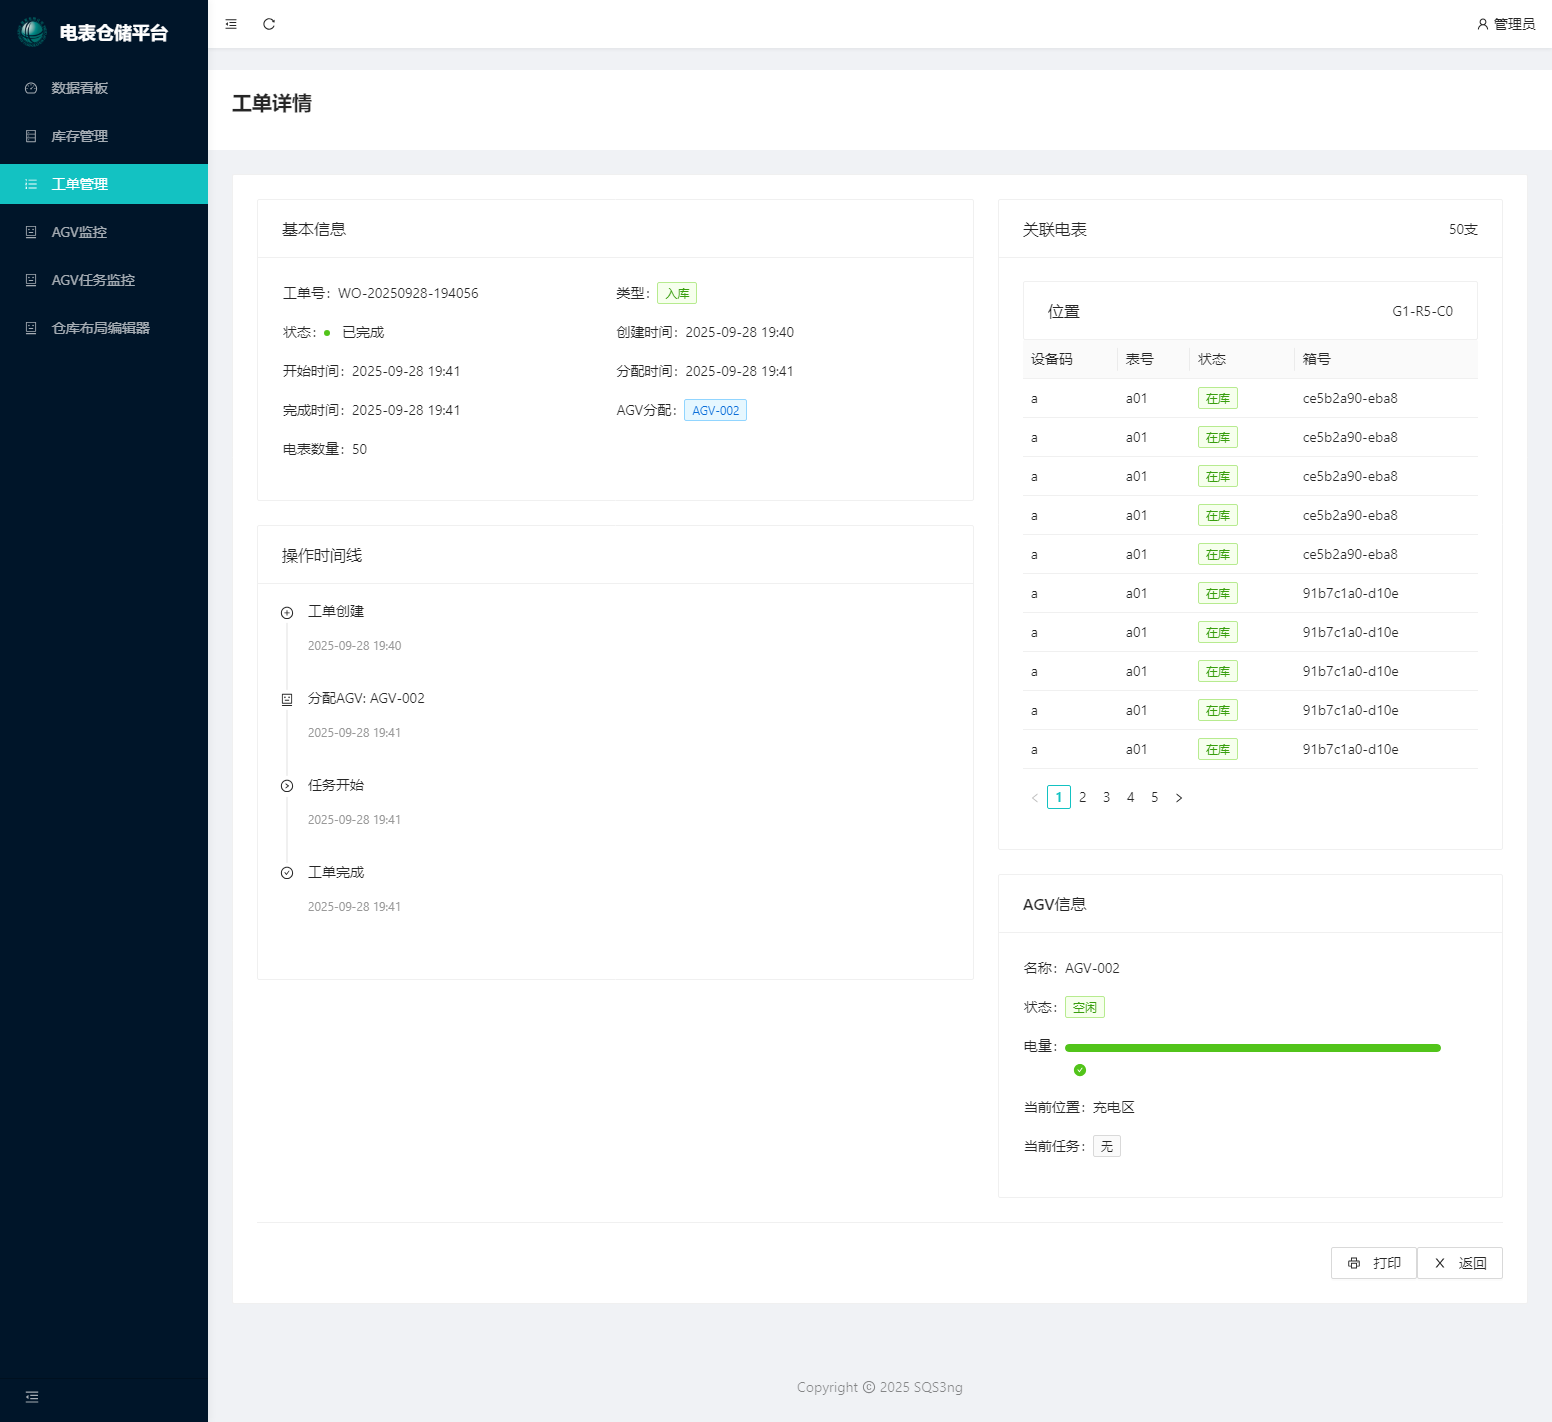
Task: Click the 分配AGV timeline icon
Action: [x=287, y=700]
